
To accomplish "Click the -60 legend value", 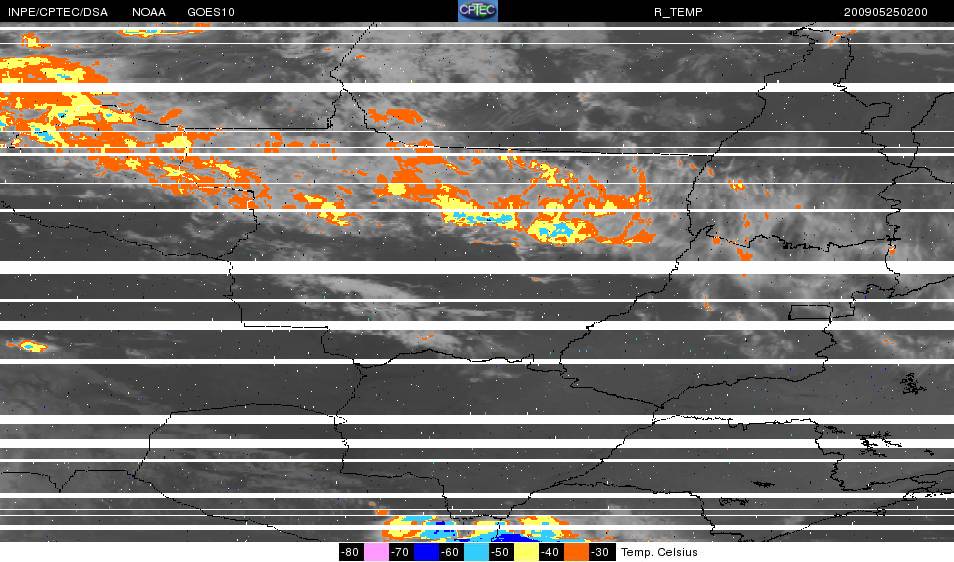I will click(x=450, y=552).
